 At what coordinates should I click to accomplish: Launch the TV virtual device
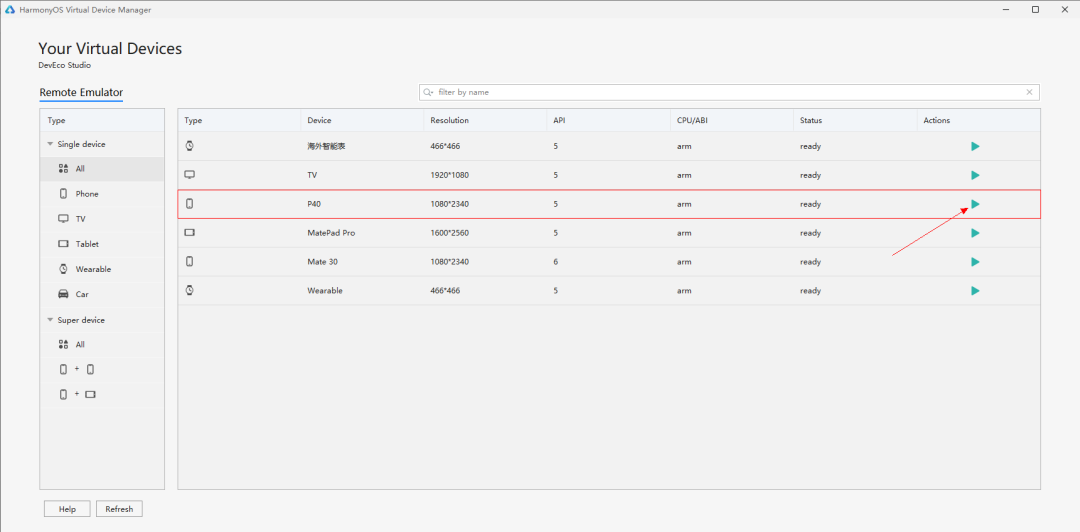coord(975,175)
